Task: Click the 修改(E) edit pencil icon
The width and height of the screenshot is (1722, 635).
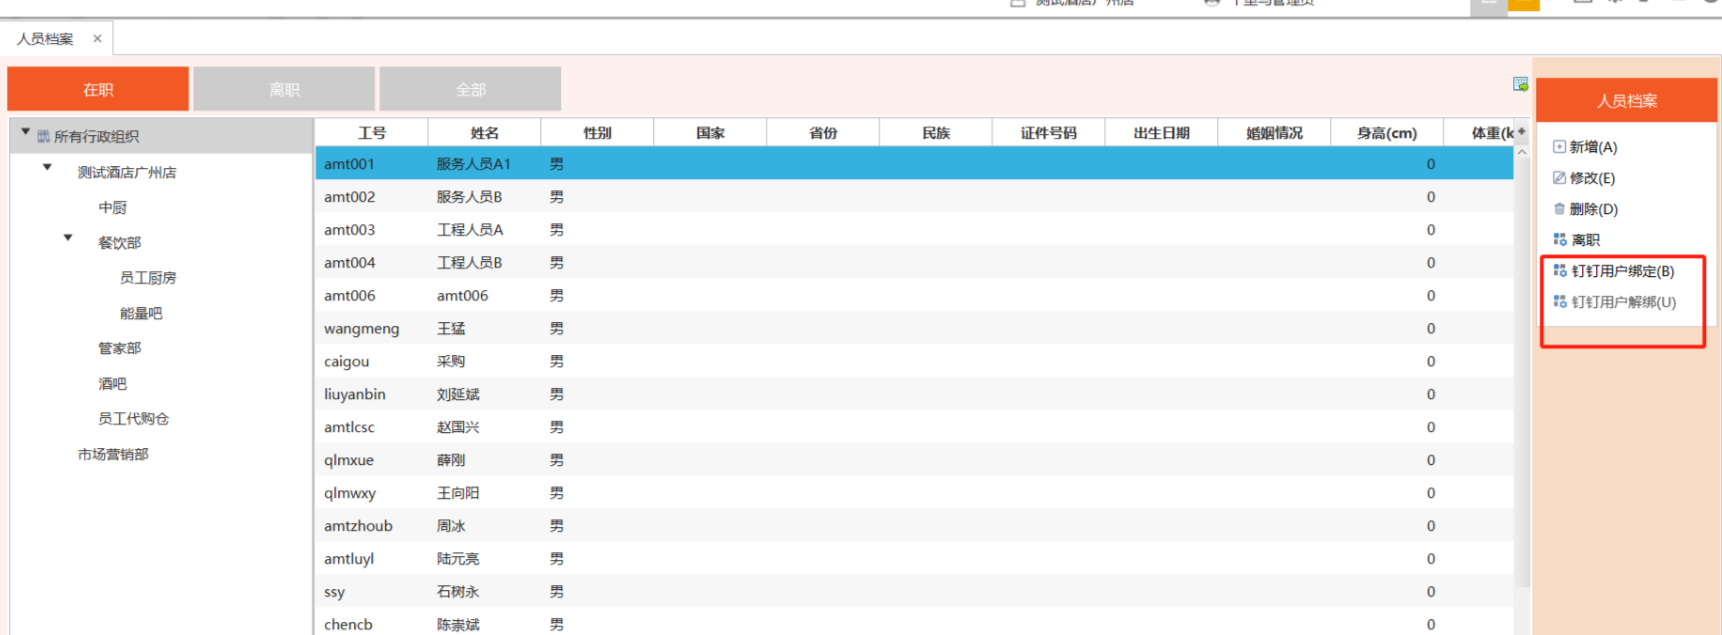Action: (x=1559, y=178)
